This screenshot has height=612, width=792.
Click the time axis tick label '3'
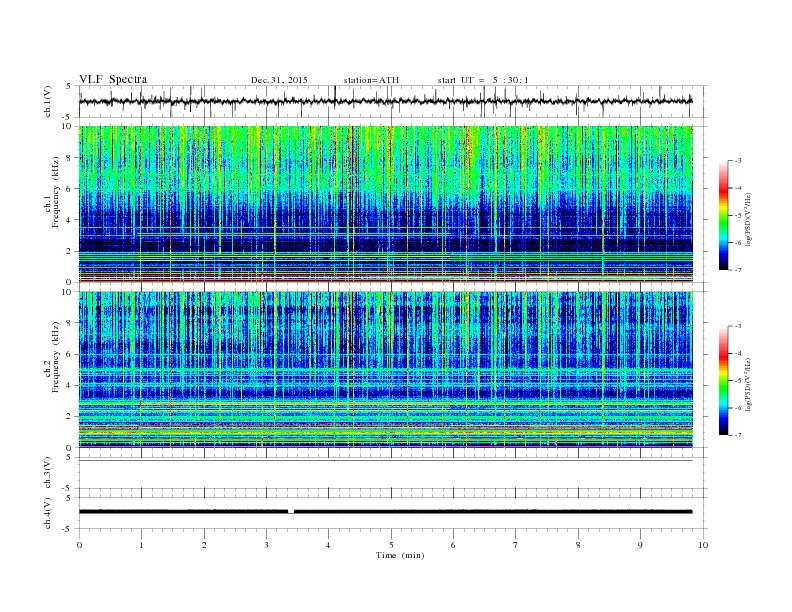click(266, 545)
